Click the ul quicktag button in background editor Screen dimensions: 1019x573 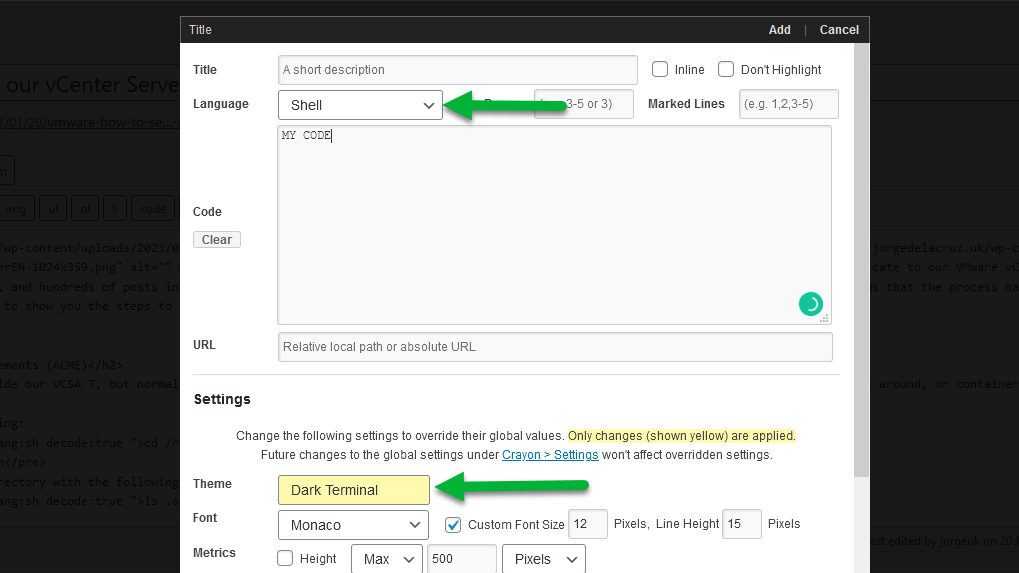pos(53,209)
